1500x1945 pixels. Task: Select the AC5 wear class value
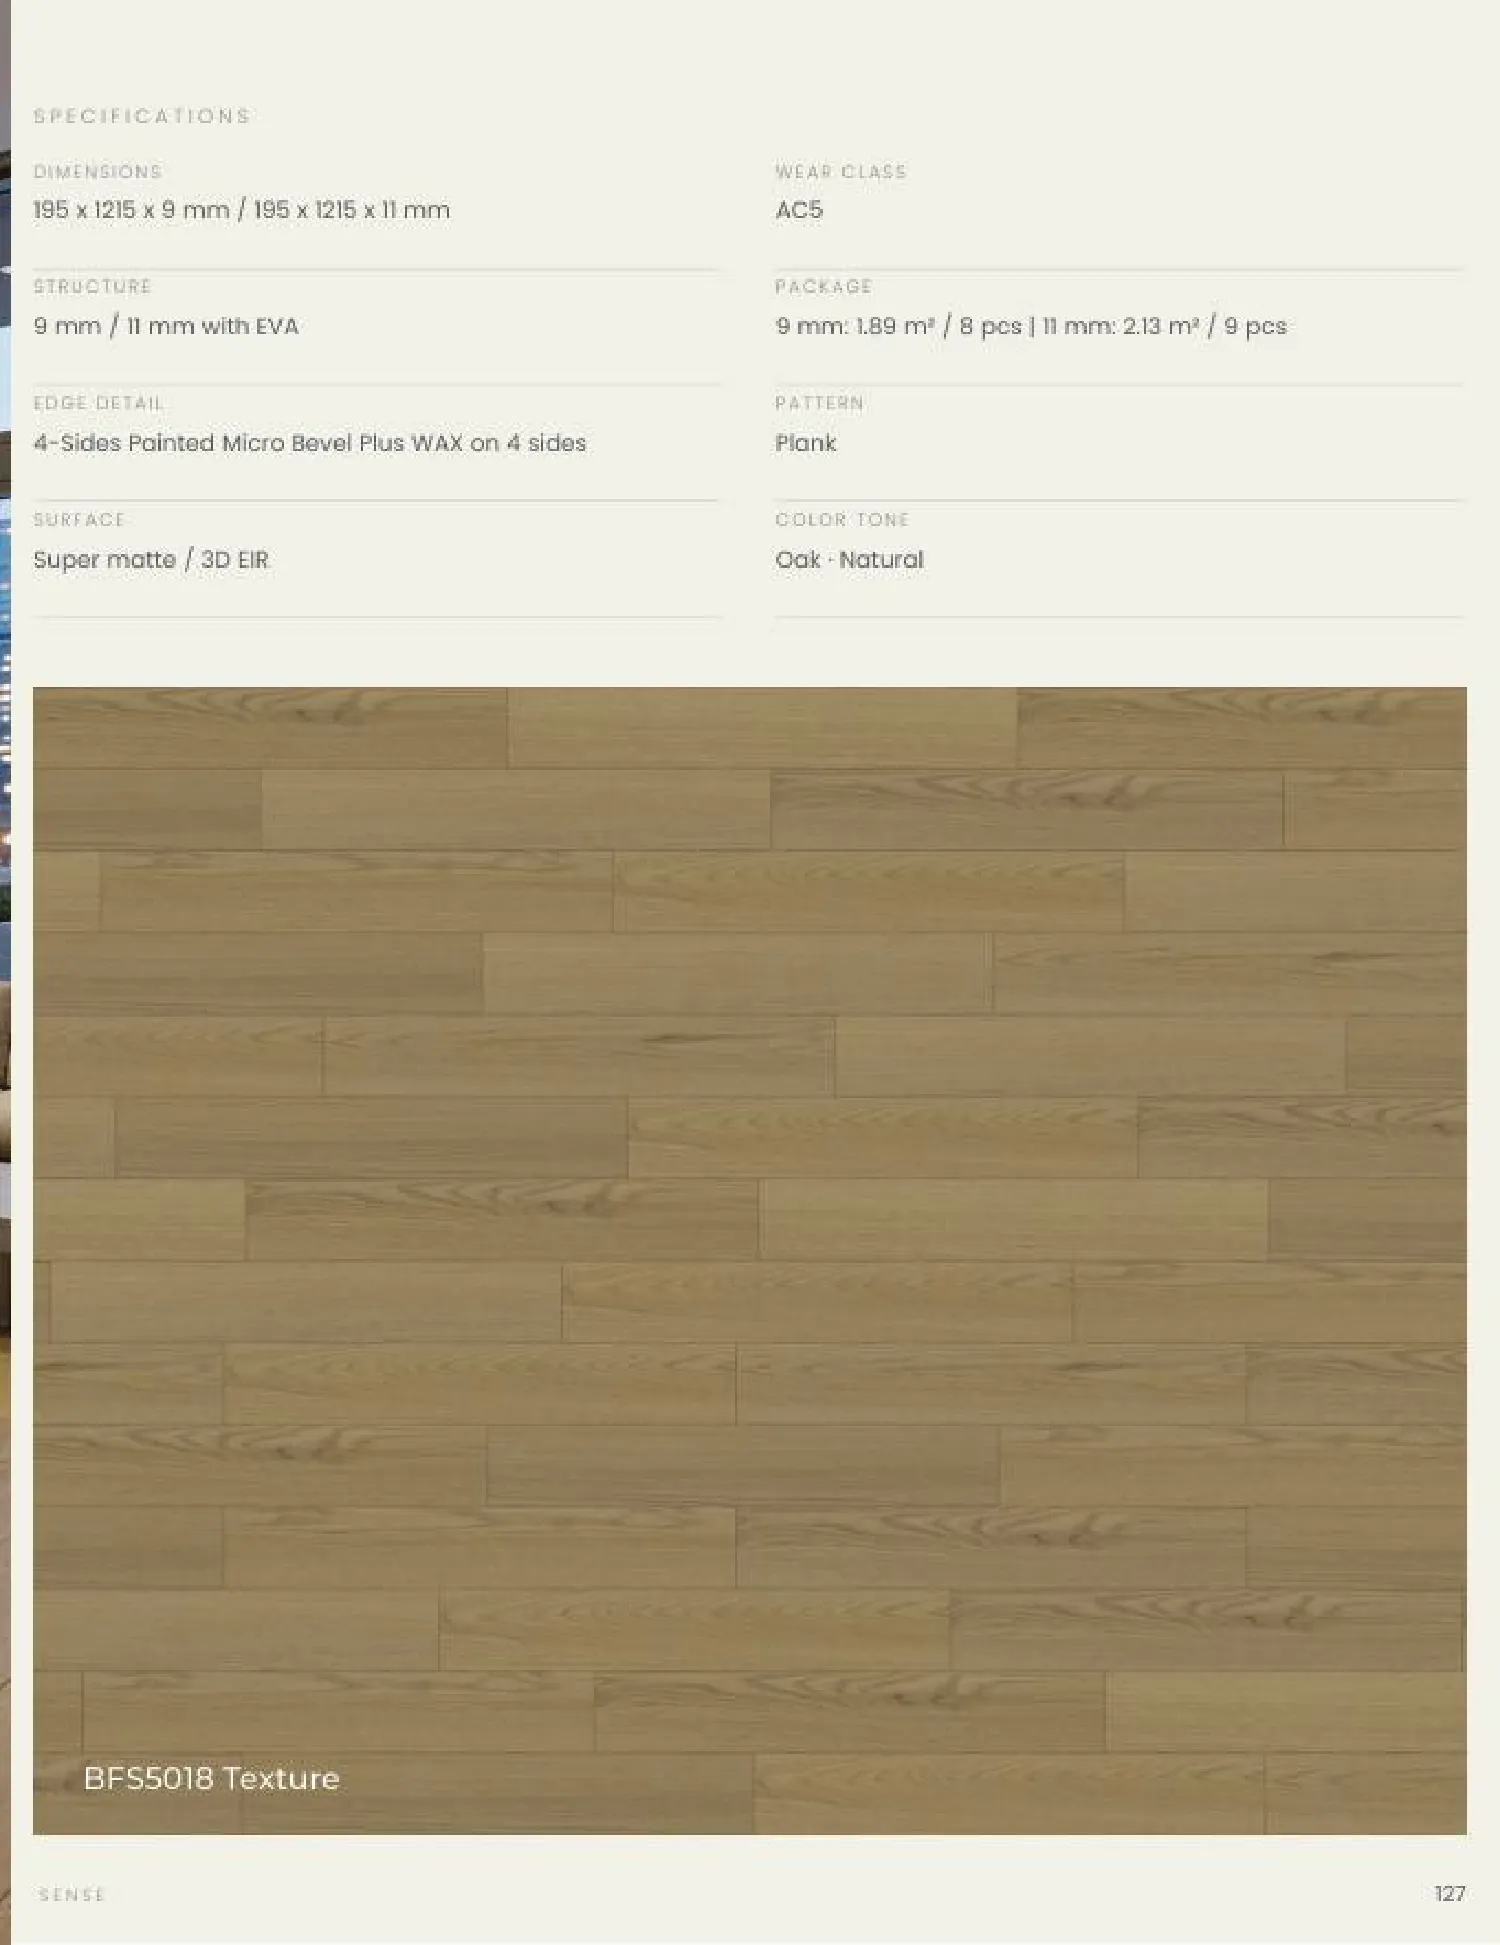point(799,210)
